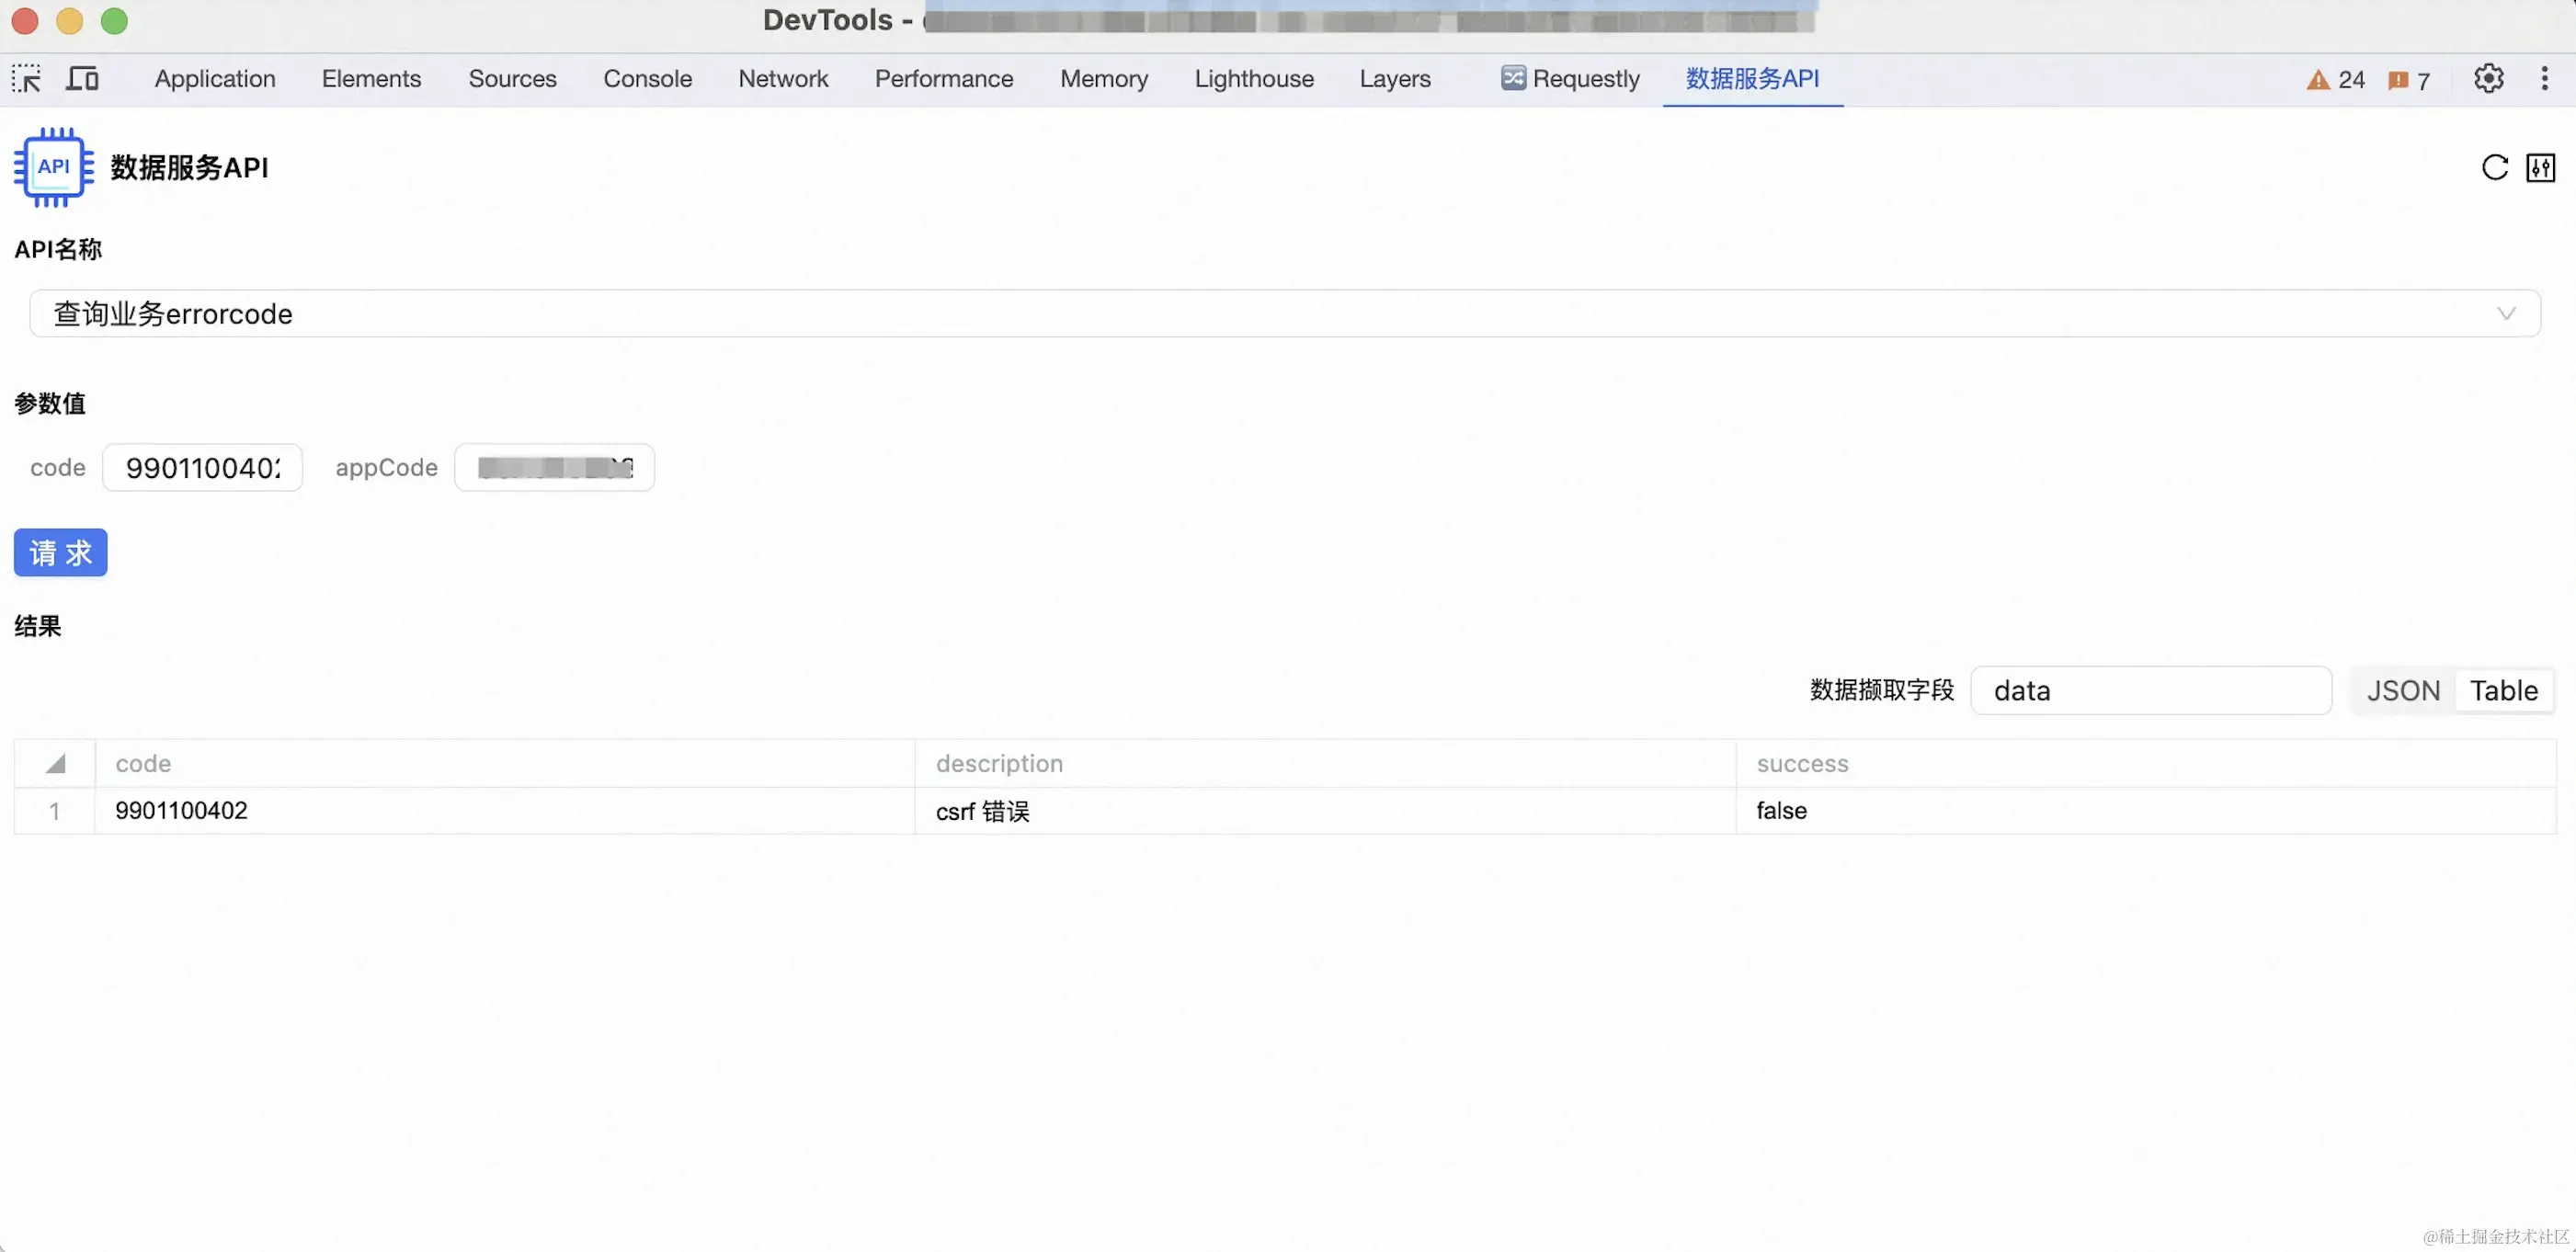This screenshot has width=2576, height=1252.
Task: Click the refresh icon in panel header
Action: pyautogui.click(x=2494, y=167)
